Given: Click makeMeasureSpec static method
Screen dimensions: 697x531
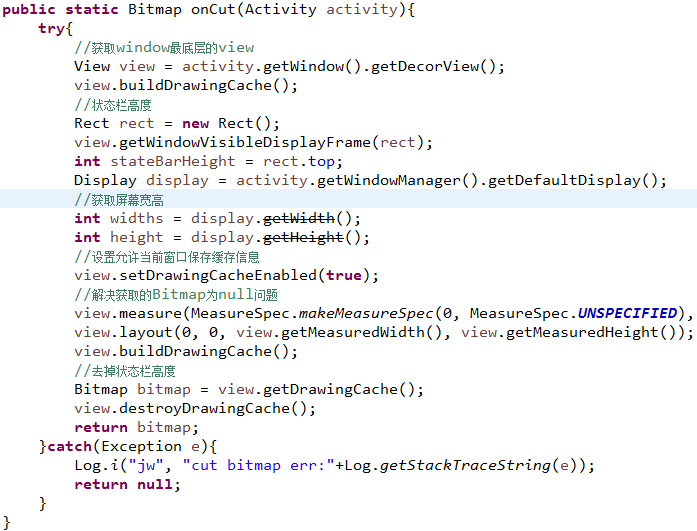Looking at the screenshot, I should [366, 314].
